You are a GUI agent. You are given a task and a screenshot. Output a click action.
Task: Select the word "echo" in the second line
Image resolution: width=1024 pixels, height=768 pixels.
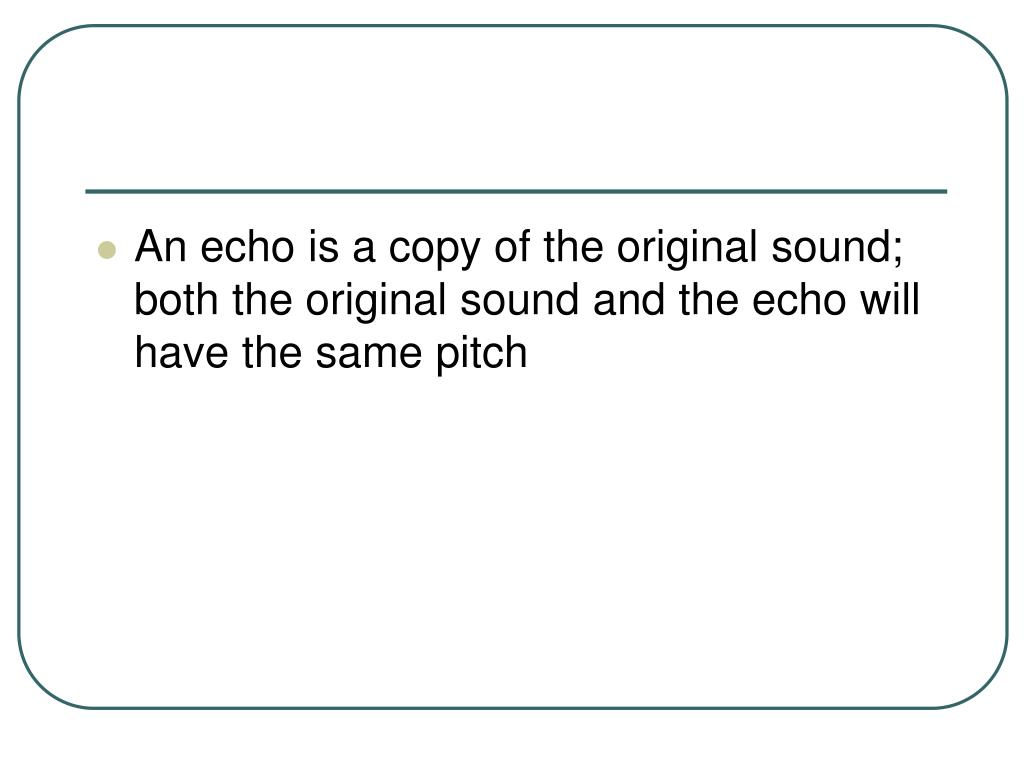pyautogui.click(x=799, y=300)
